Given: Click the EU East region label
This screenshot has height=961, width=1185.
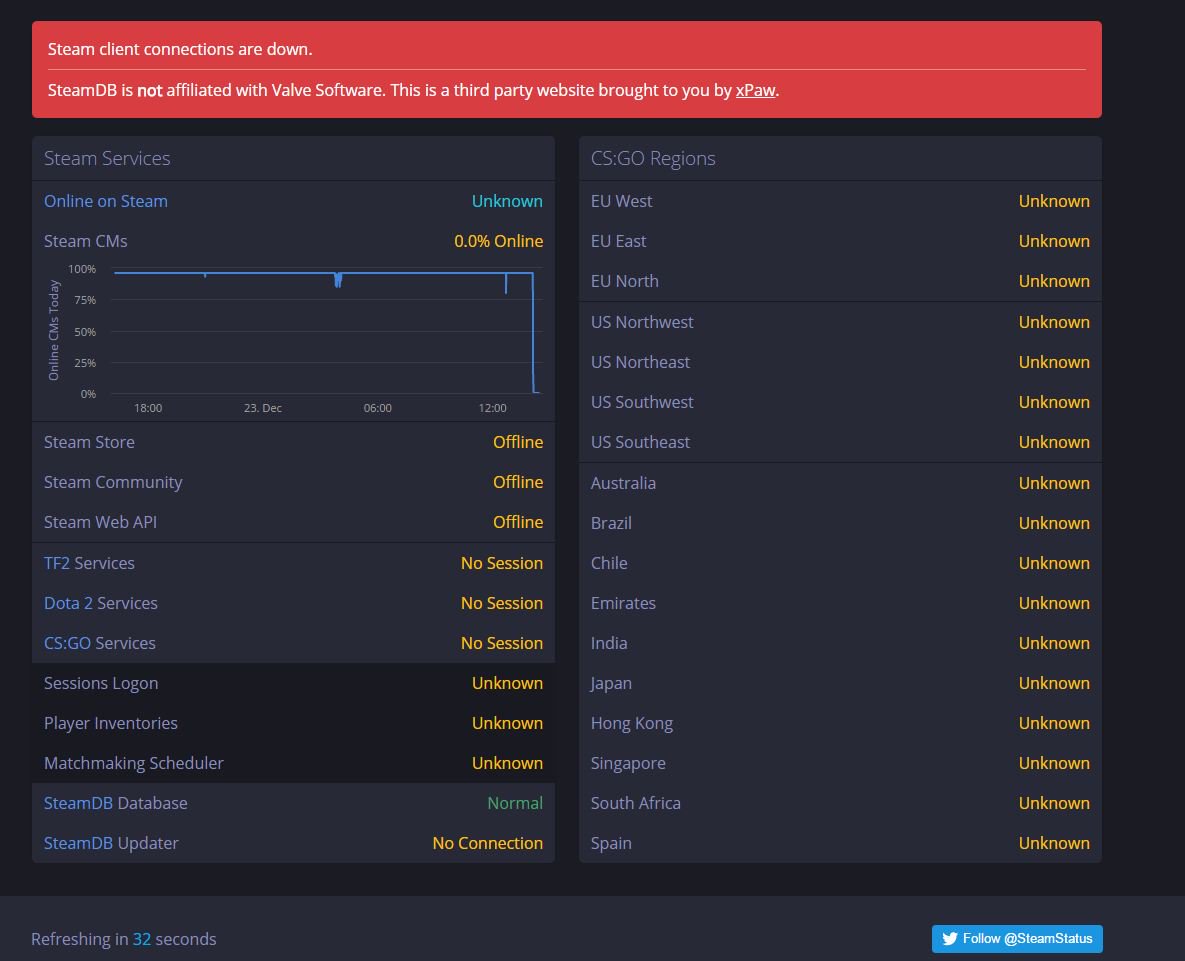Looking at the screenshot, I should tap(618, 241).
